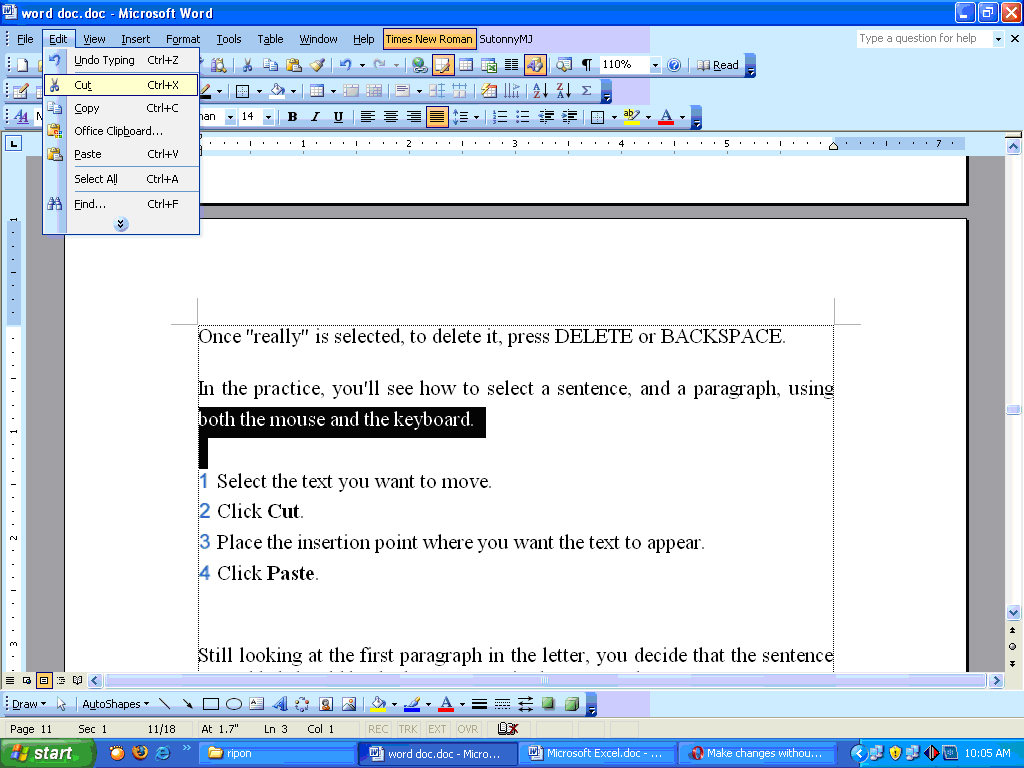Click the Read button on the toolbar
The height and width of the screenshot is (768, 1024).
[718, 64]
